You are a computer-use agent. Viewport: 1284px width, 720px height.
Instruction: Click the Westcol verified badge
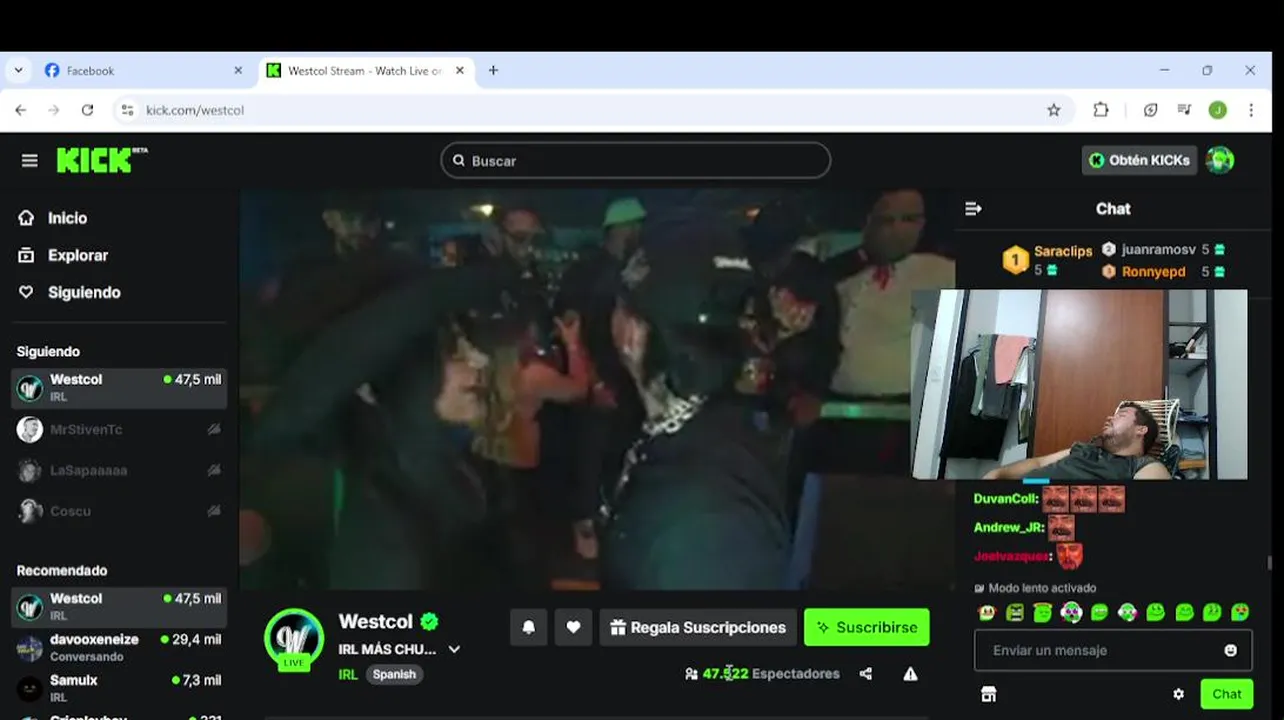pos(429,621)
